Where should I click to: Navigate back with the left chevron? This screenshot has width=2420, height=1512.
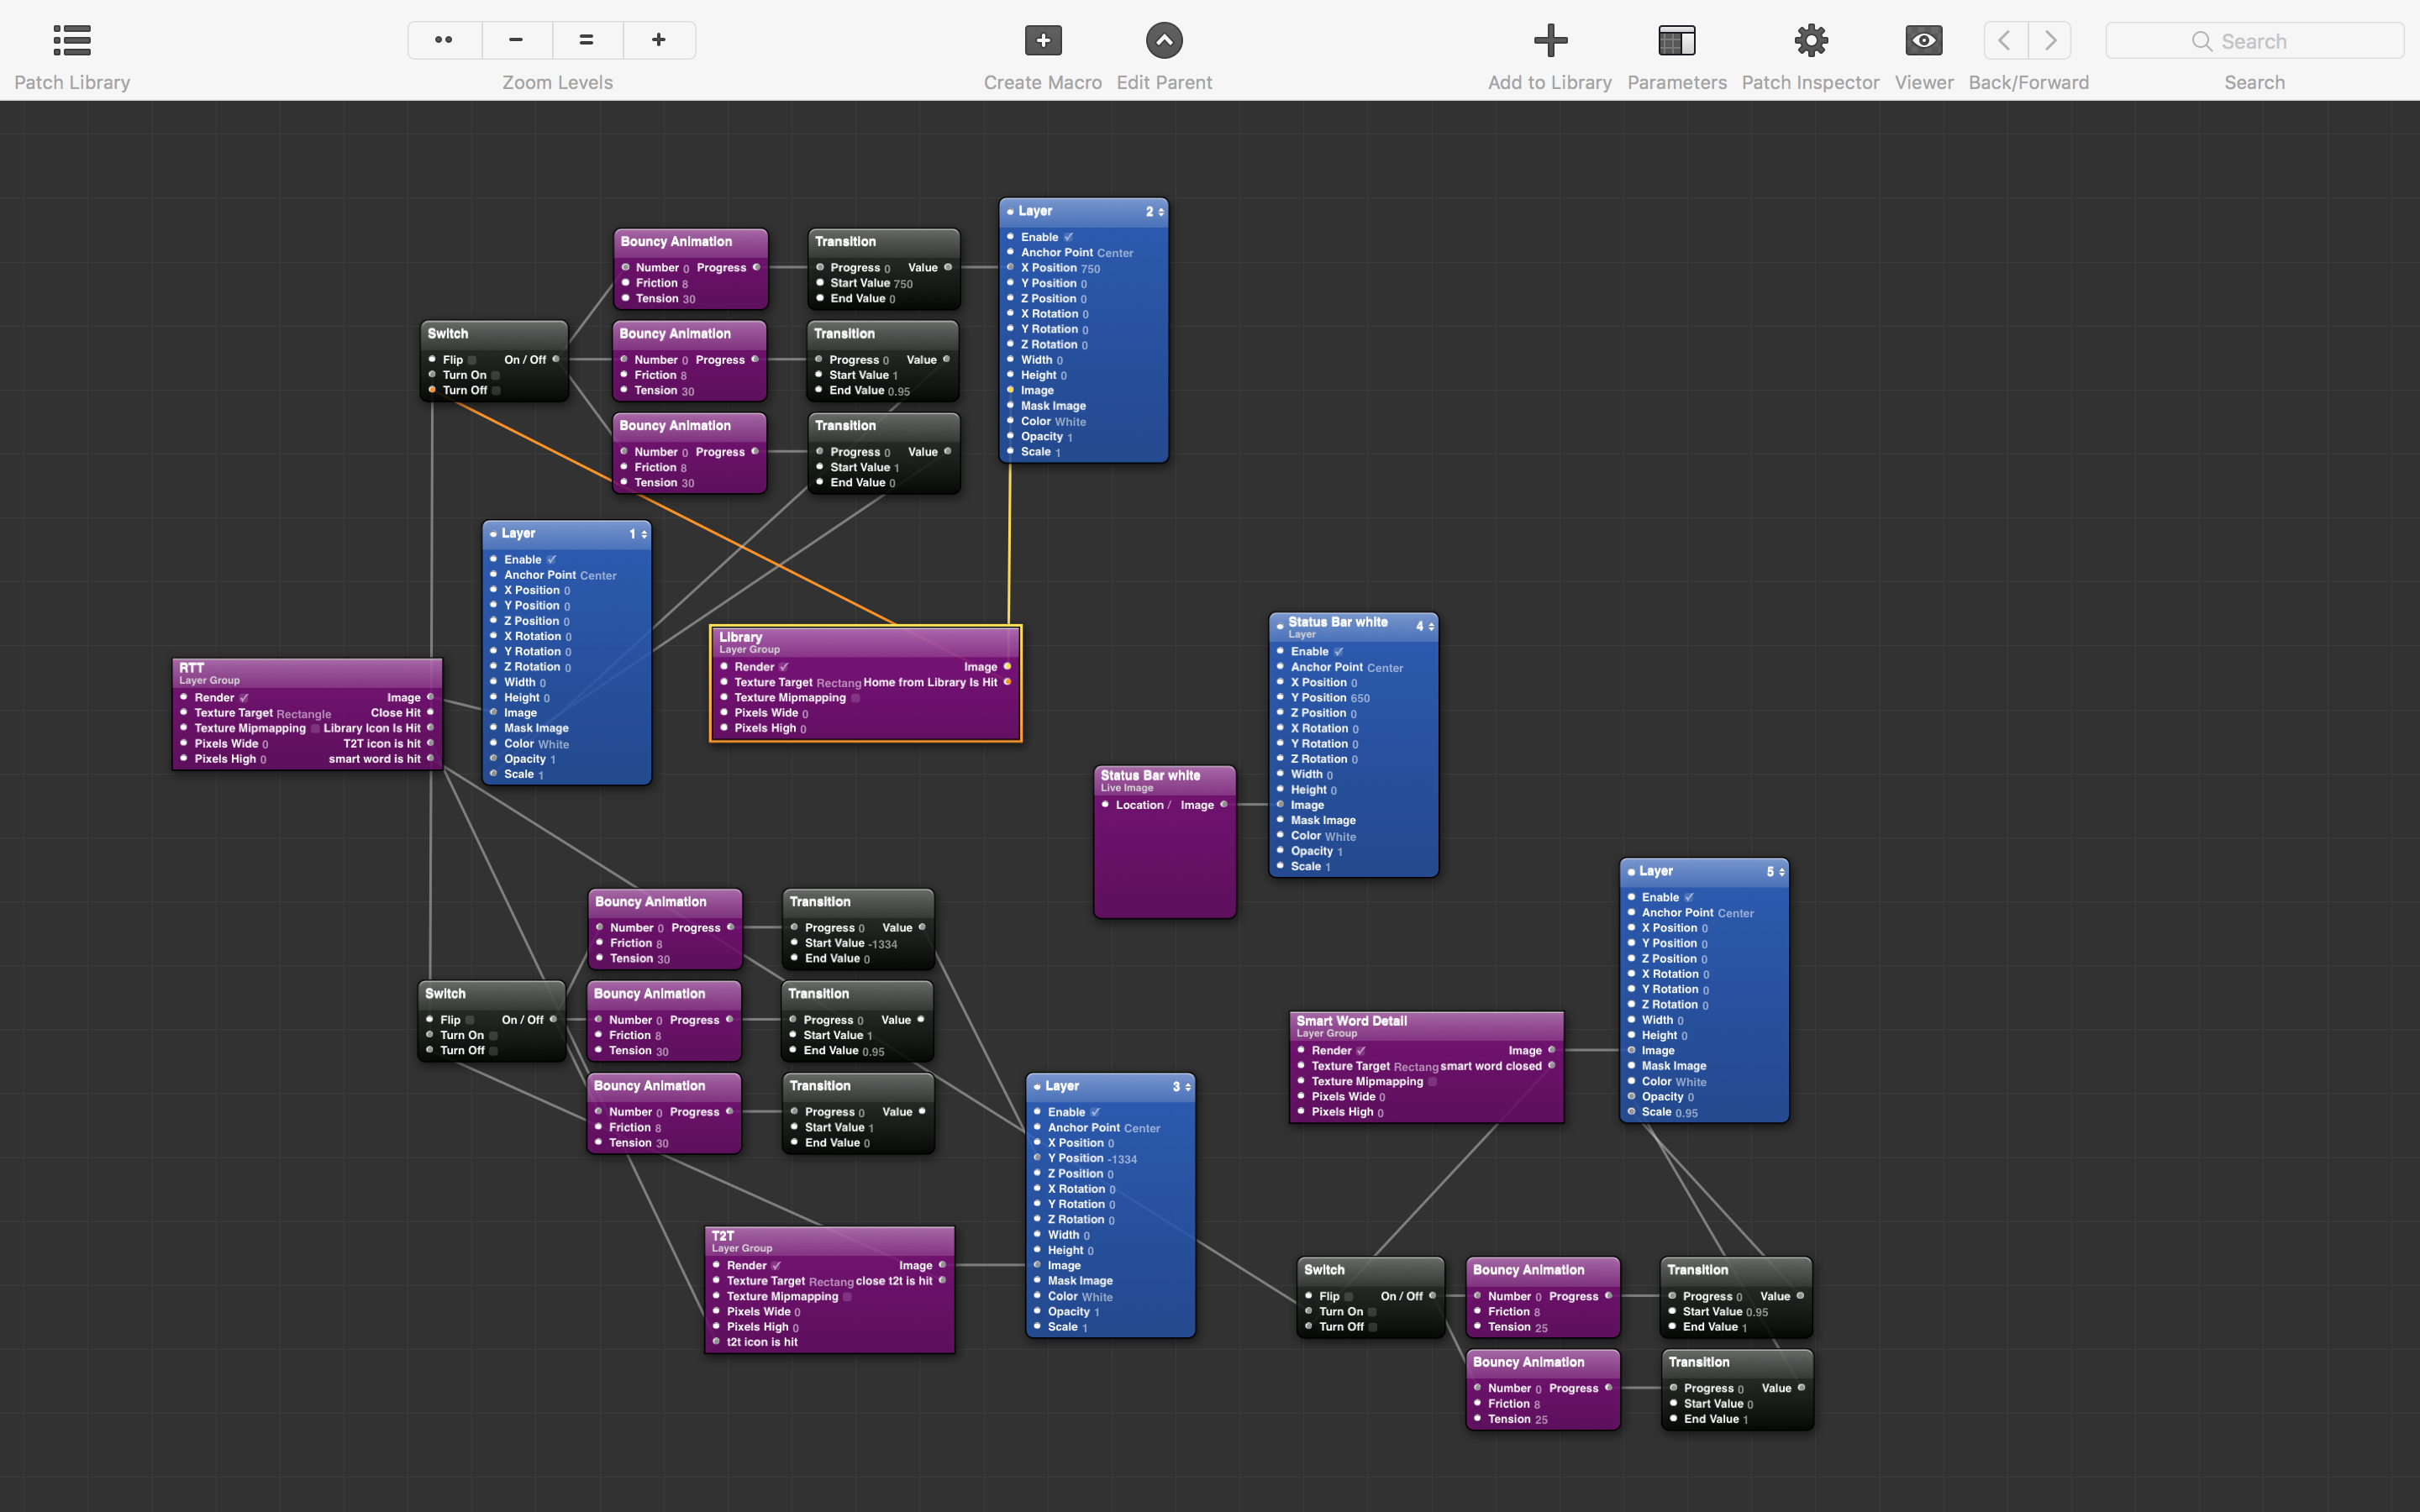(2004, 41)
